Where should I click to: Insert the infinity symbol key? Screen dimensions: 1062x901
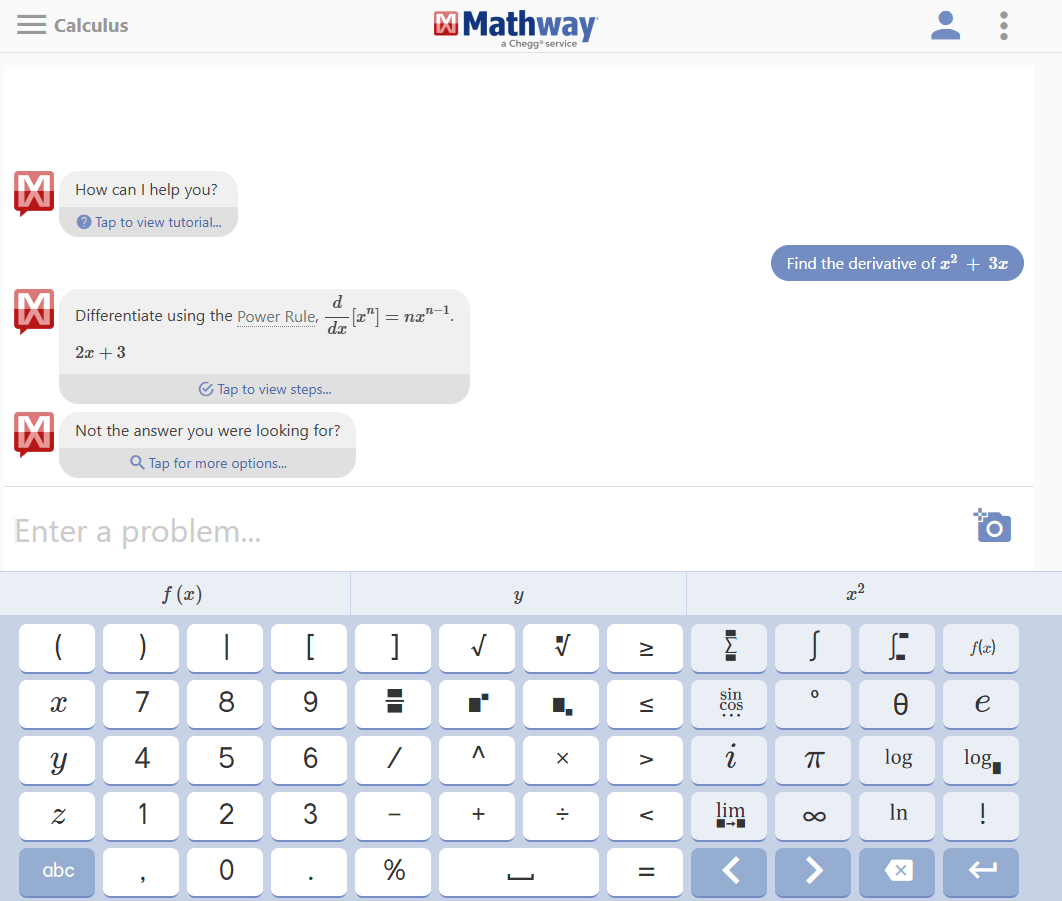[x=813, y=816]
